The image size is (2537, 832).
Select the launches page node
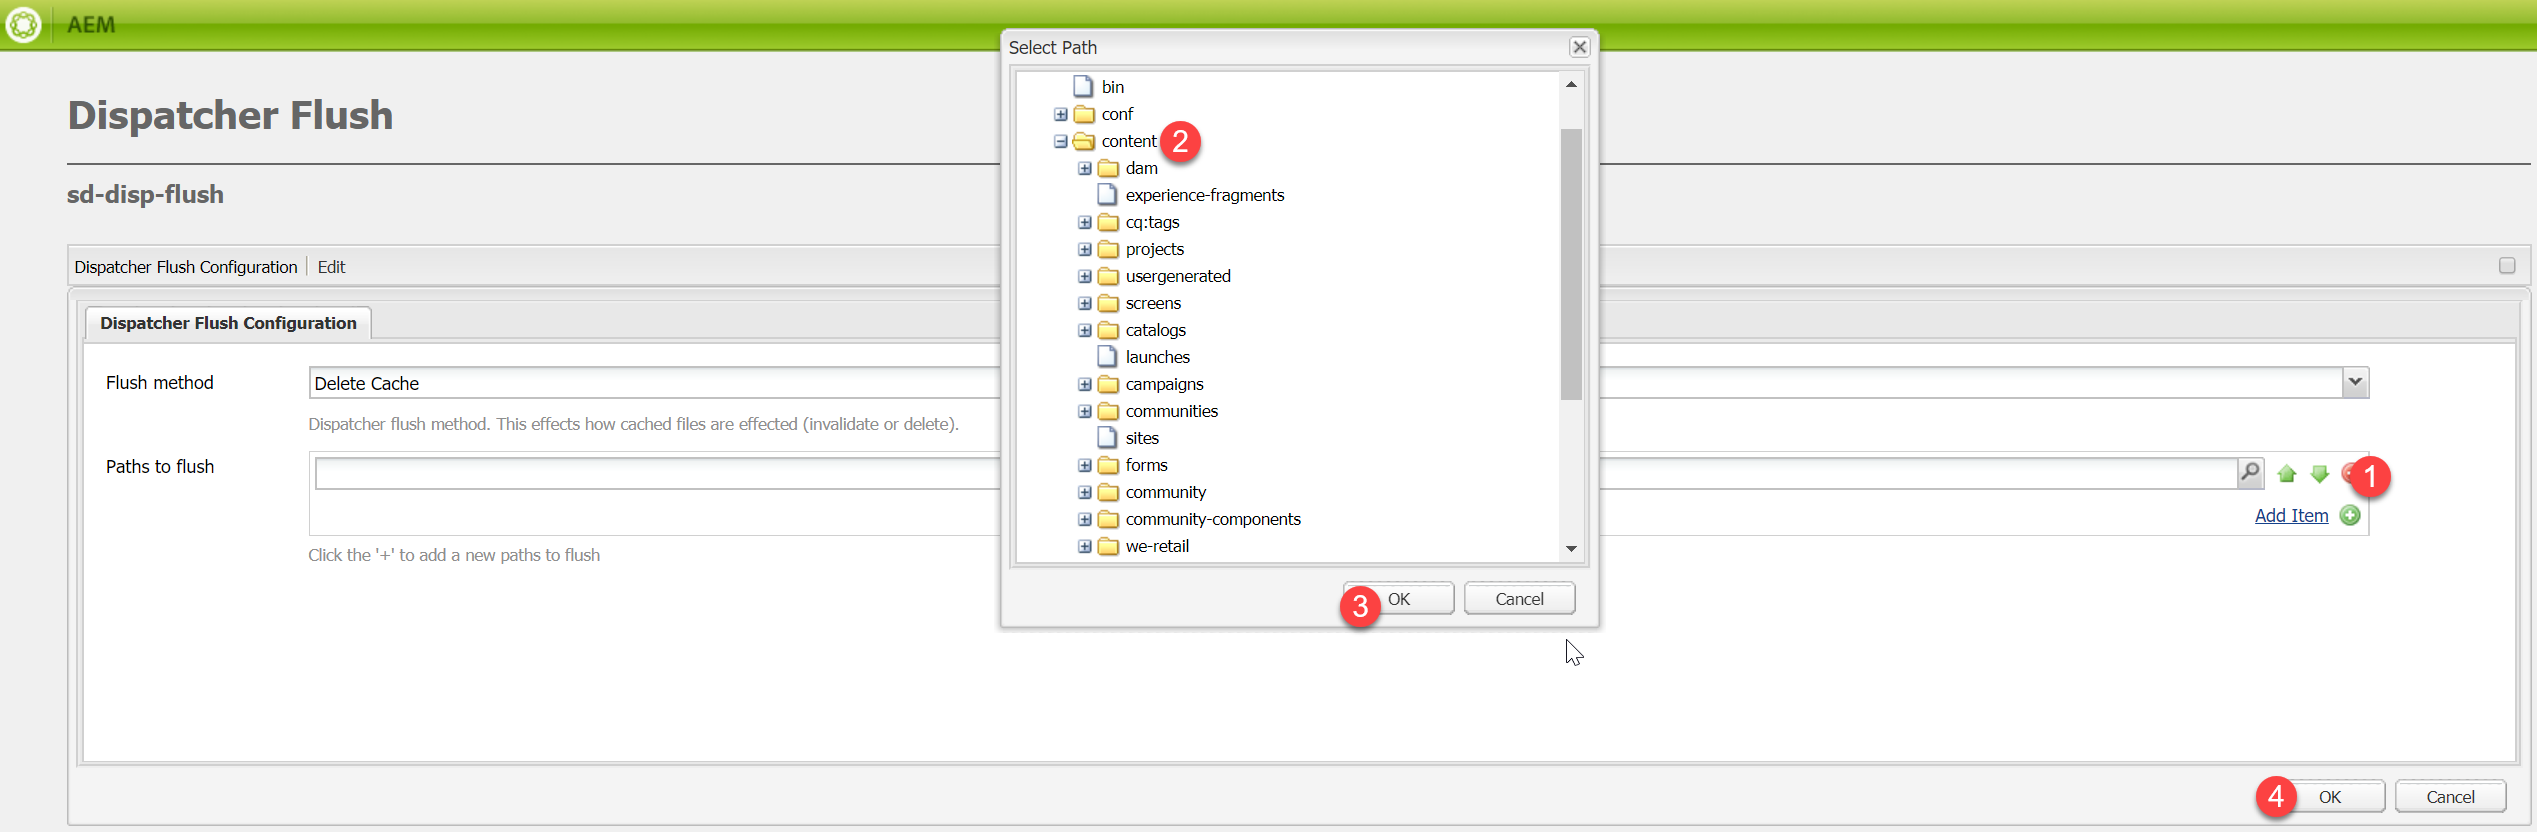(x=1157, y=357)
